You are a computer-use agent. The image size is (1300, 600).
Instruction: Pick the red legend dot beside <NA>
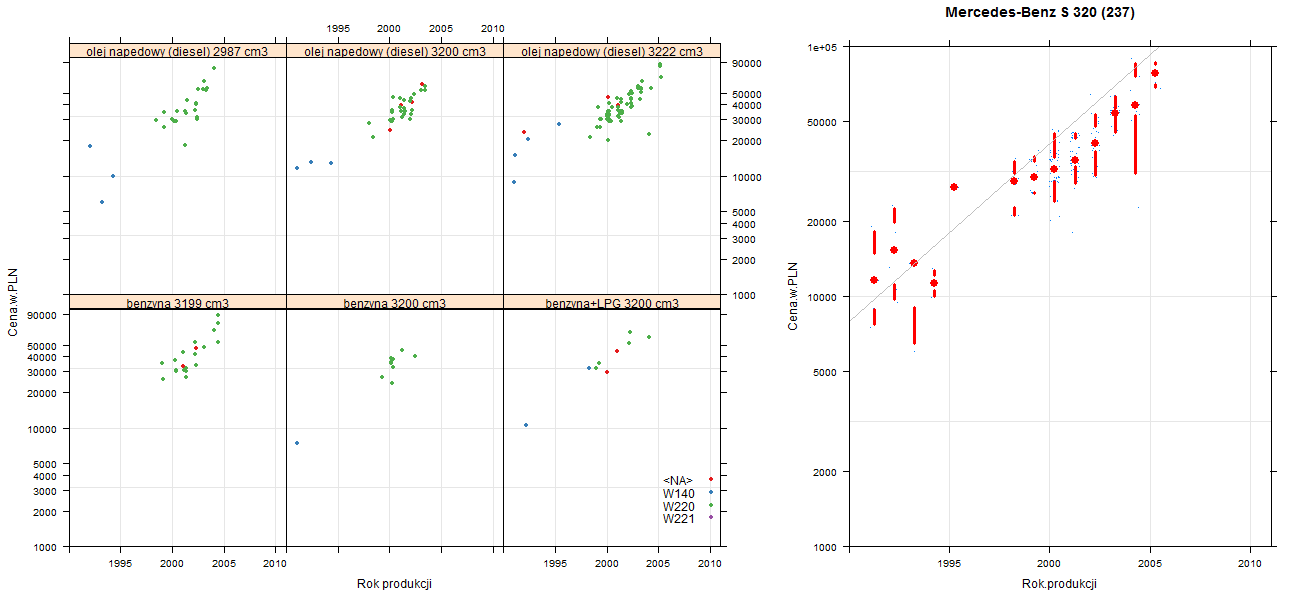pyautogui.click(x=710, y=480)
